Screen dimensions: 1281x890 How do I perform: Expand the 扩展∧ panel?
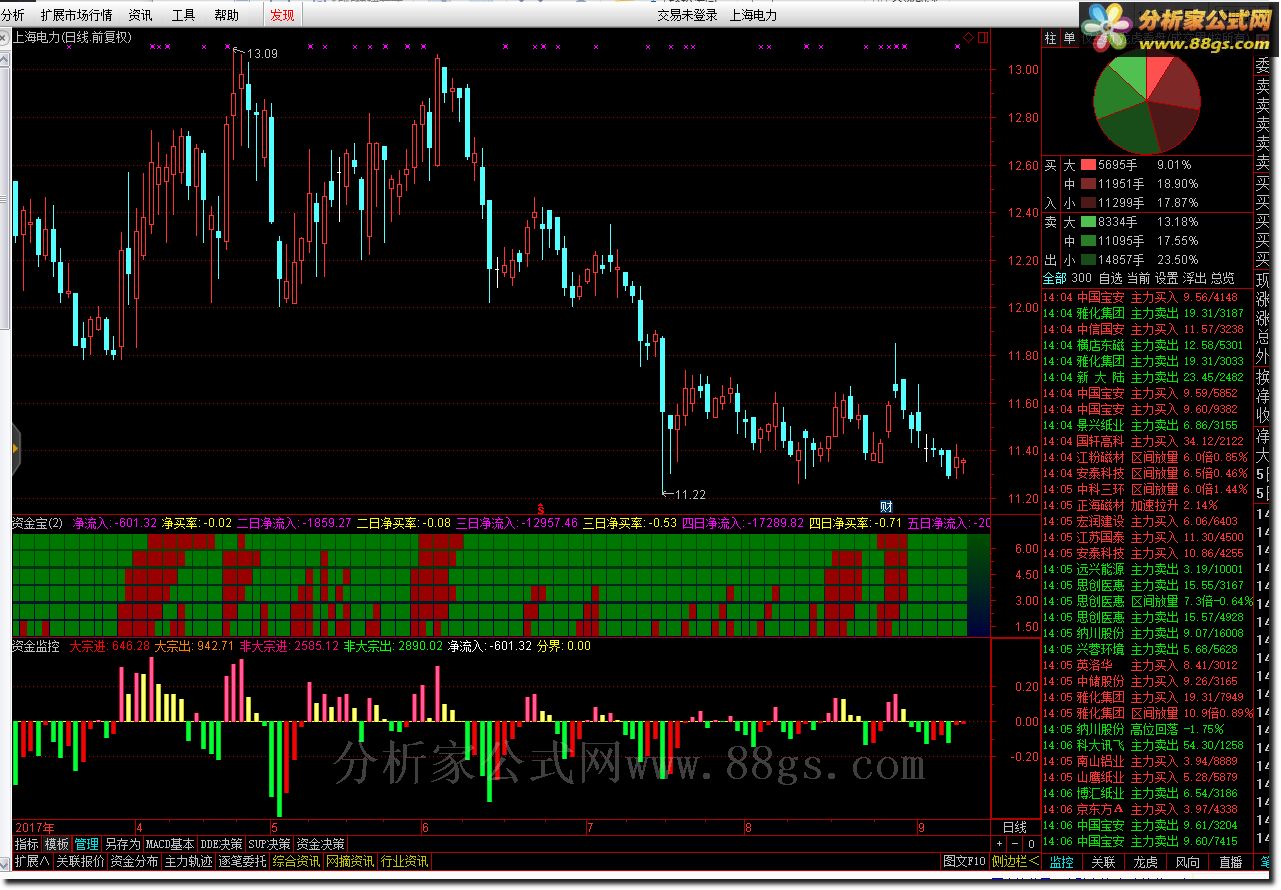pyautogui.click(x=32, y=861)
